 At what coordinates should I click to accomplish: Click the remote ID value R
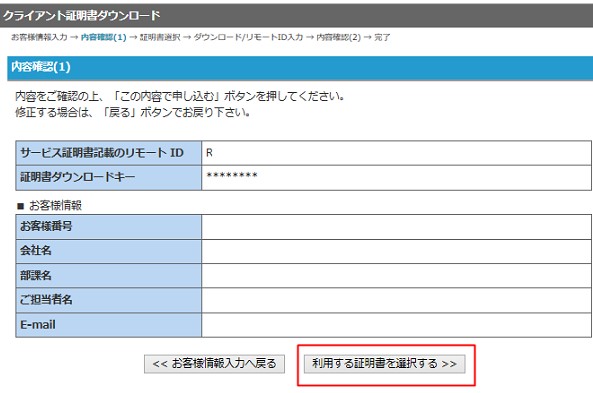pos(209,153)
